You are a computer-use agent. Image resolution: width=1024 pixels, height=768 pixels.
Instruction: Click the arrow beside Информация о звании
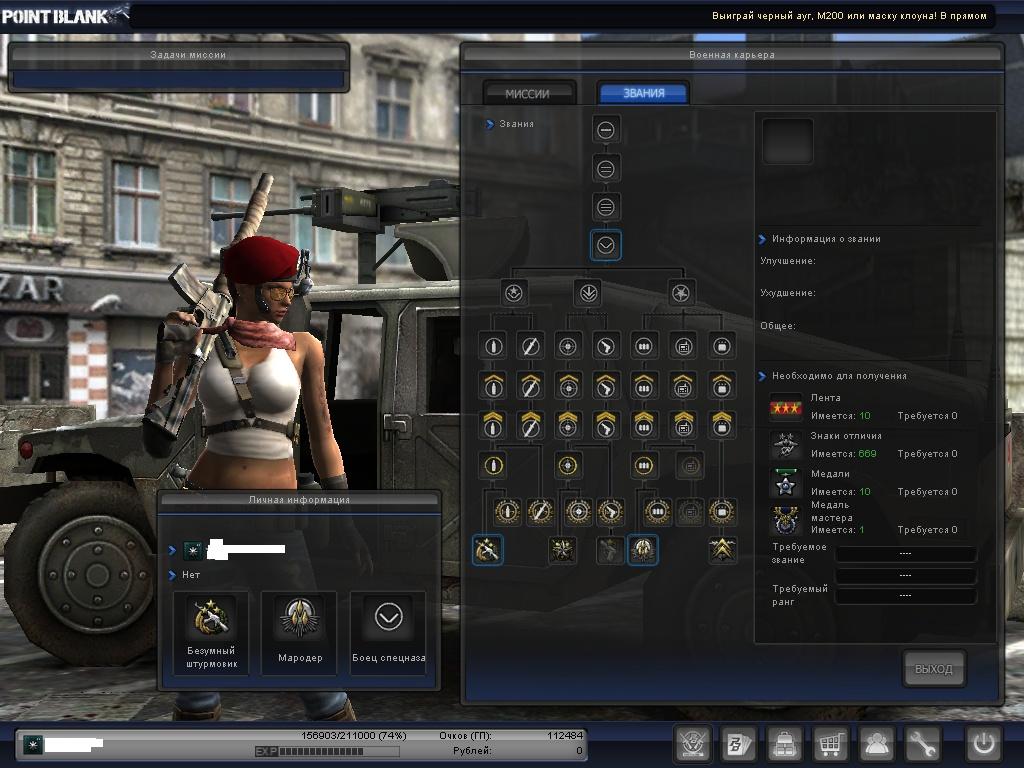click(x=762, y=239)
